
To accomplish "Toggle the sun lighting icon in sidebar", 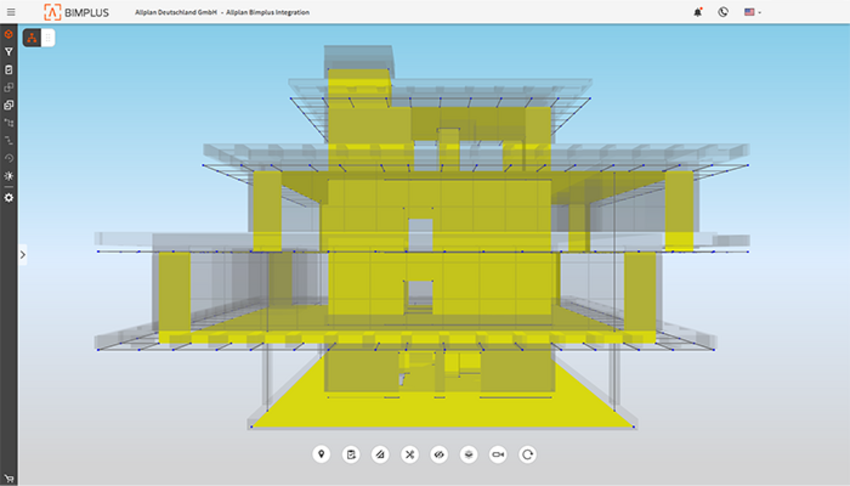I will click(x=9, y=176).
